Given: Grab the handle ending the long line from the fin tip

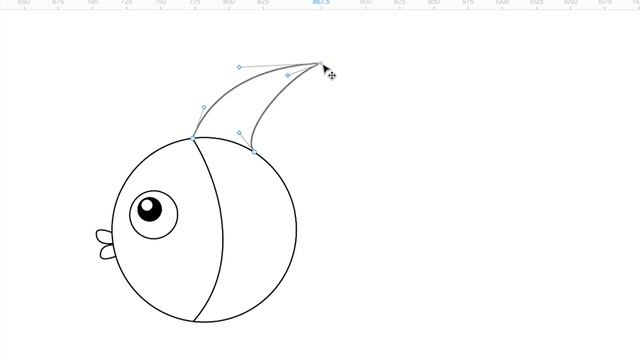Looking at the screenshot, I should 239,67.
